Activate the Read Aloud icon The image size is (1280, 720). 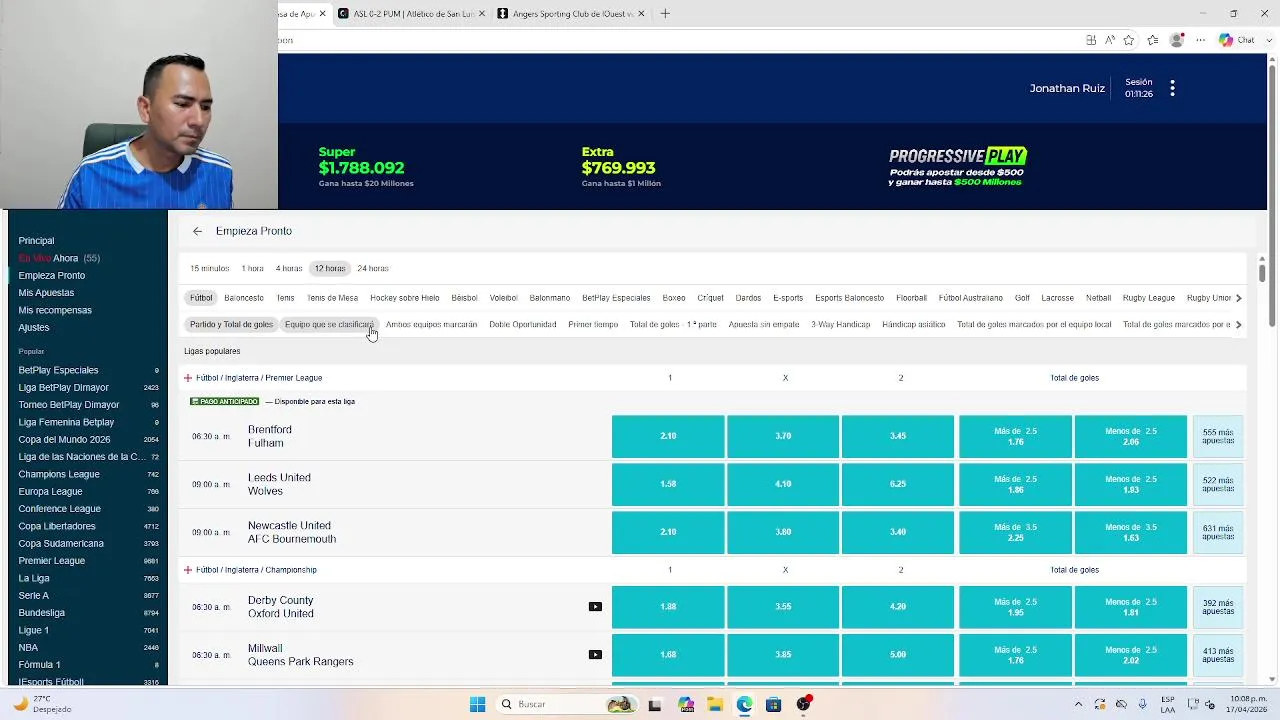click(1110, 40)
